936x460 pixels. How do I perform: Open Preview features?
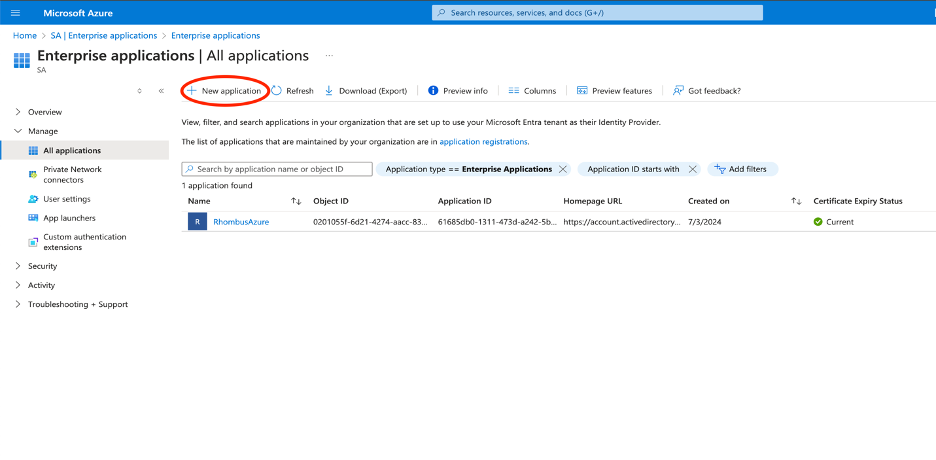click(614, 91)
